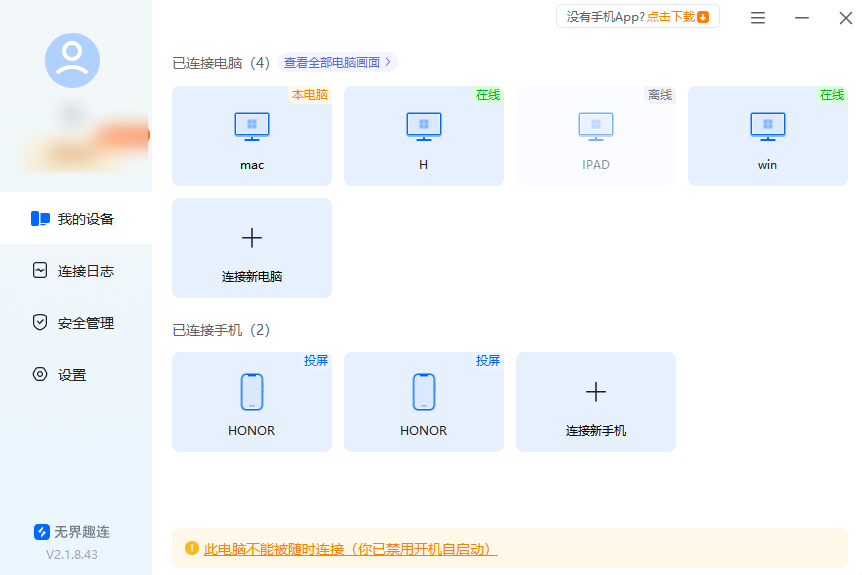
Task: Select the H computer monitor icon
Action: [423, 126]
